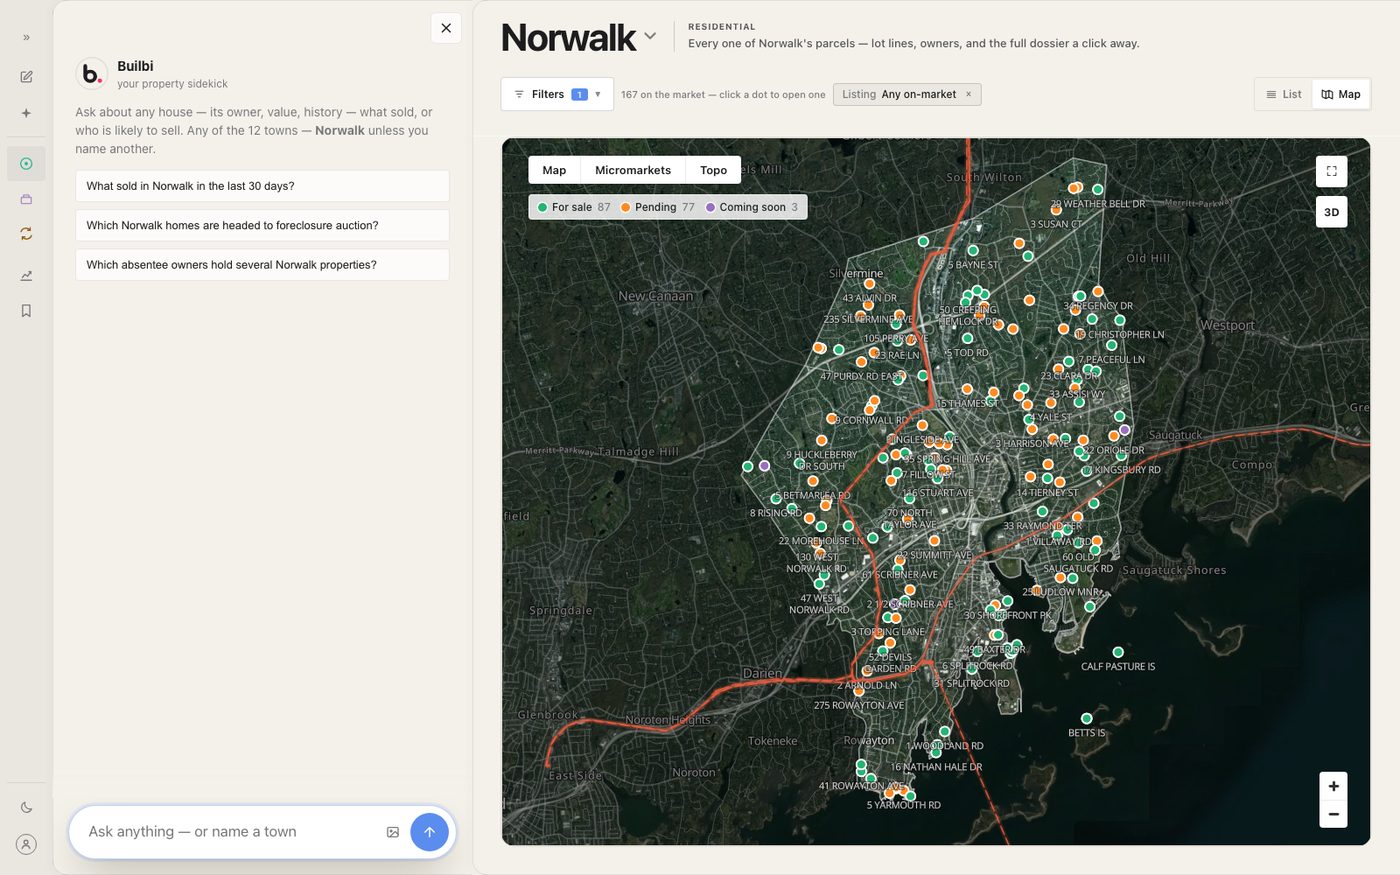Select the Topo layer tab
This screenshot has width=1400, height=875.
(x=713, y=170)
